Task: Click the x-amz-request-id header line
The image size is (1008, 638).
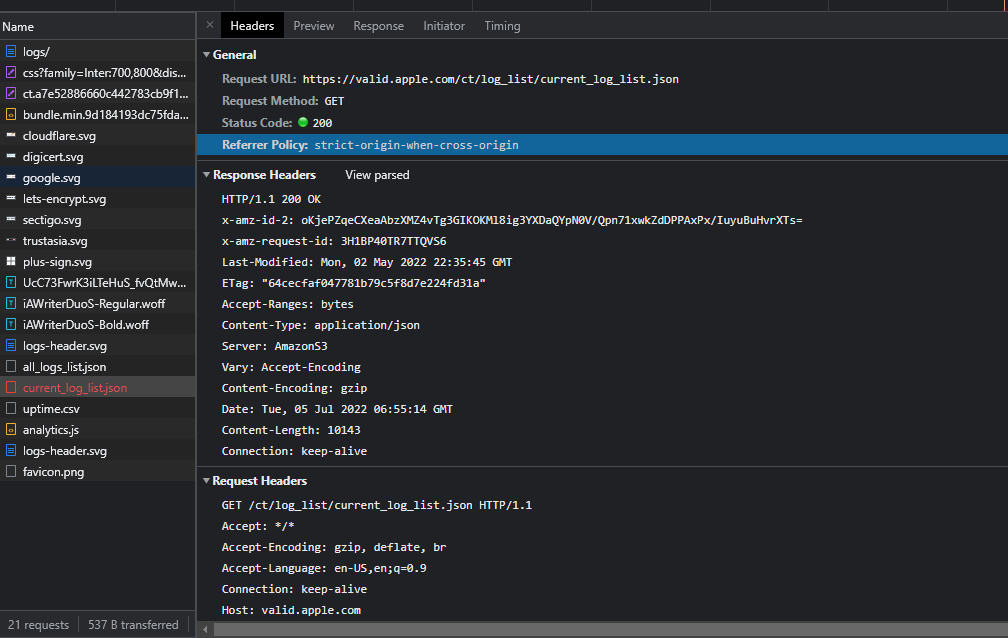Action: click(x=334, y=241)
